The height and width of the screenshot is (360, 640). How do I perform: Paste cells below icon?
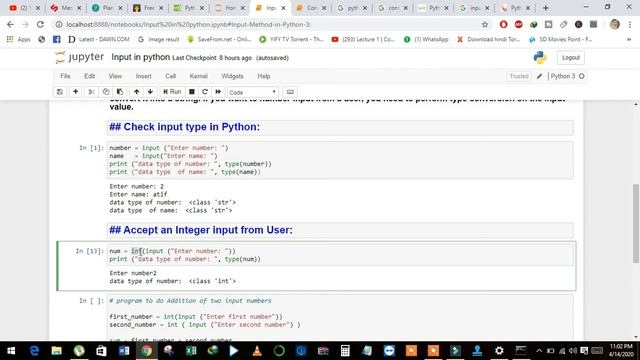click(120, 92)
